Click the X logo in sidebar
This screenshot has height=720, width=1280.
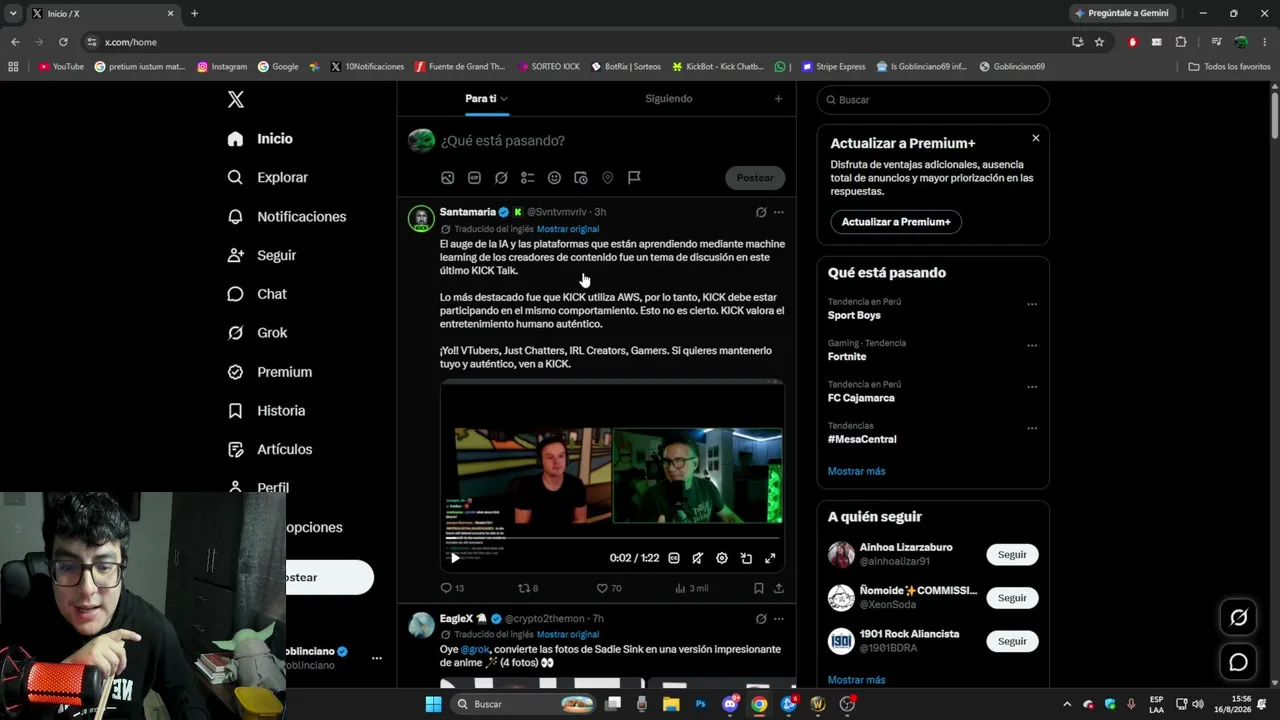pos(235,99)
